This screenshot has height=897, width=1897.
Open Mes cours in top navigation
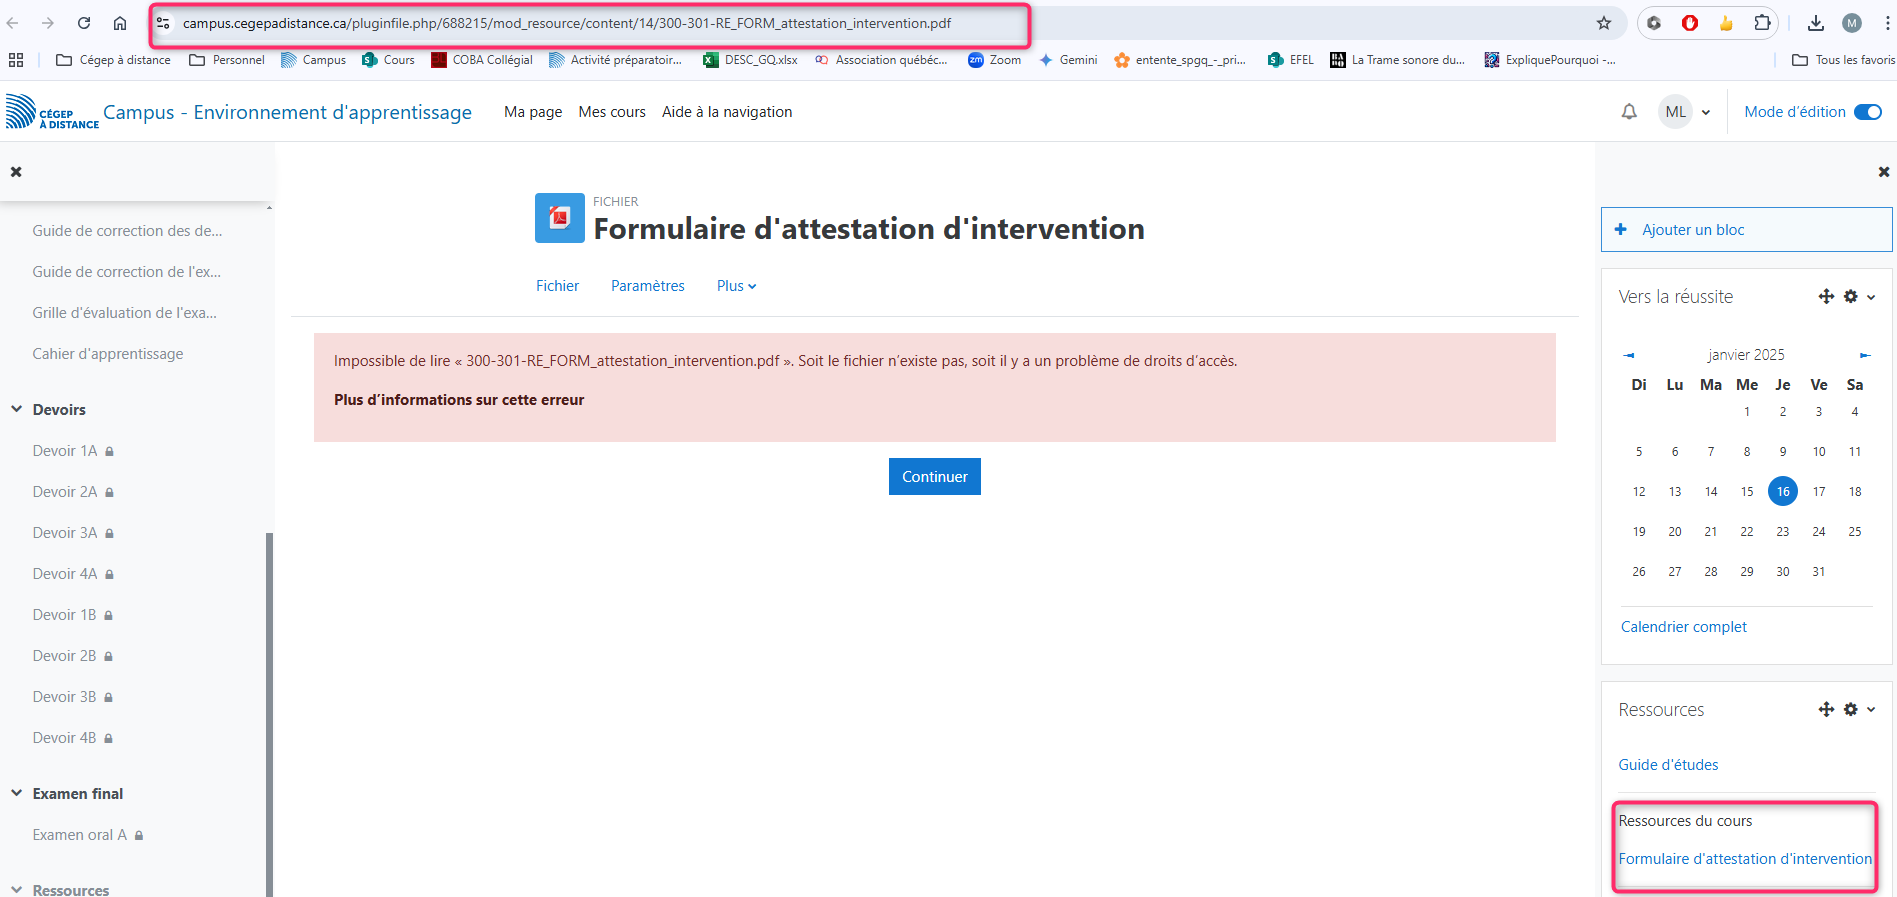(x=612, y=112)
